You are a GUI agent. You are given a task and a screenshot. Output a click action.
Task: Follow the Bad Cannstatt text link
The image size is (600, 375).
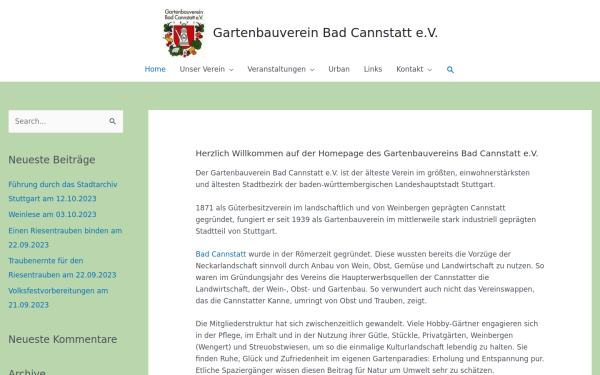pos(221,254)
